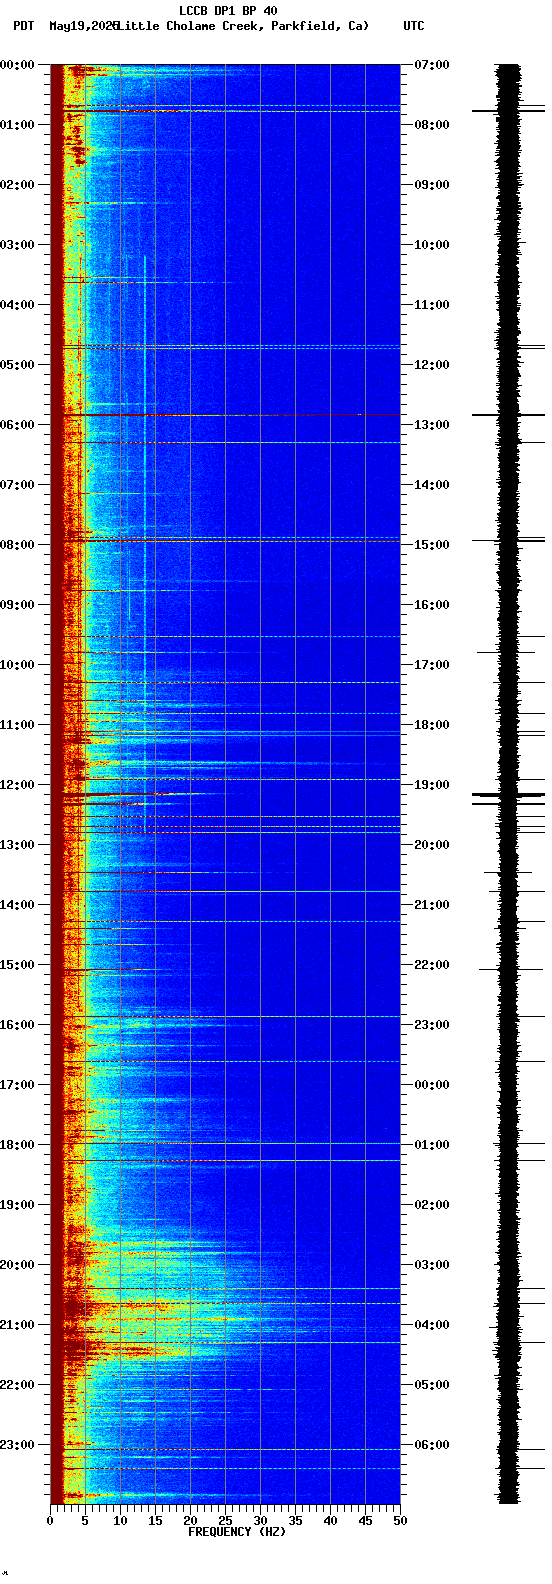Click the UTC axis label '16:00'
This screenshot has width=552, height=1584.
[x=432, y=605]
